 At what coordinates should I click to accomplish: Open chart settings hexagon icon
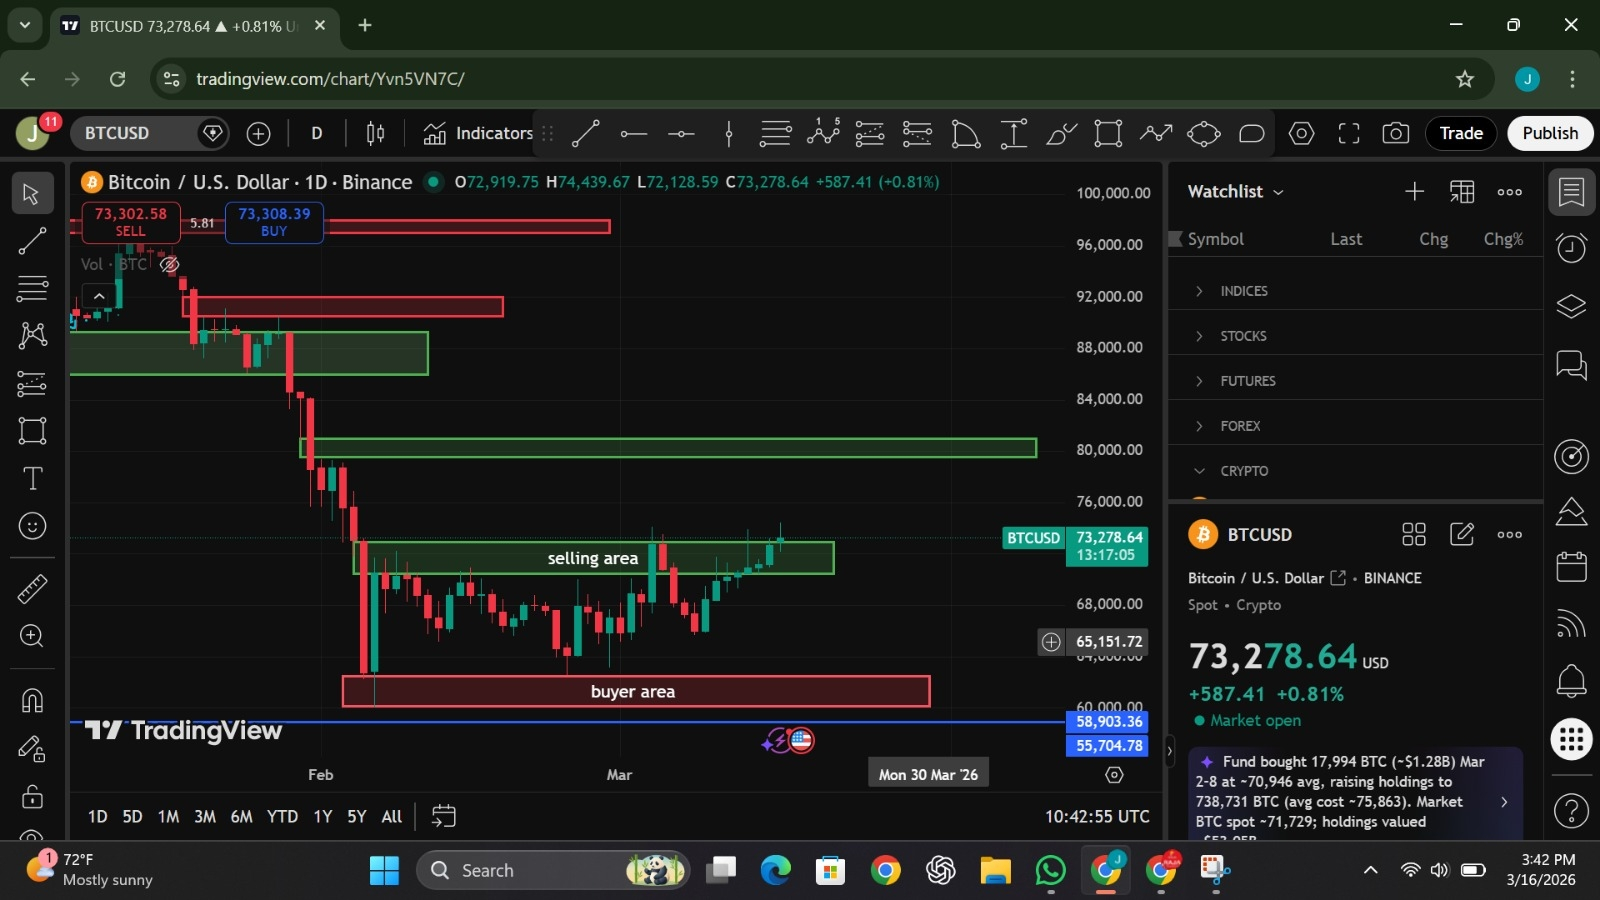1301,133
